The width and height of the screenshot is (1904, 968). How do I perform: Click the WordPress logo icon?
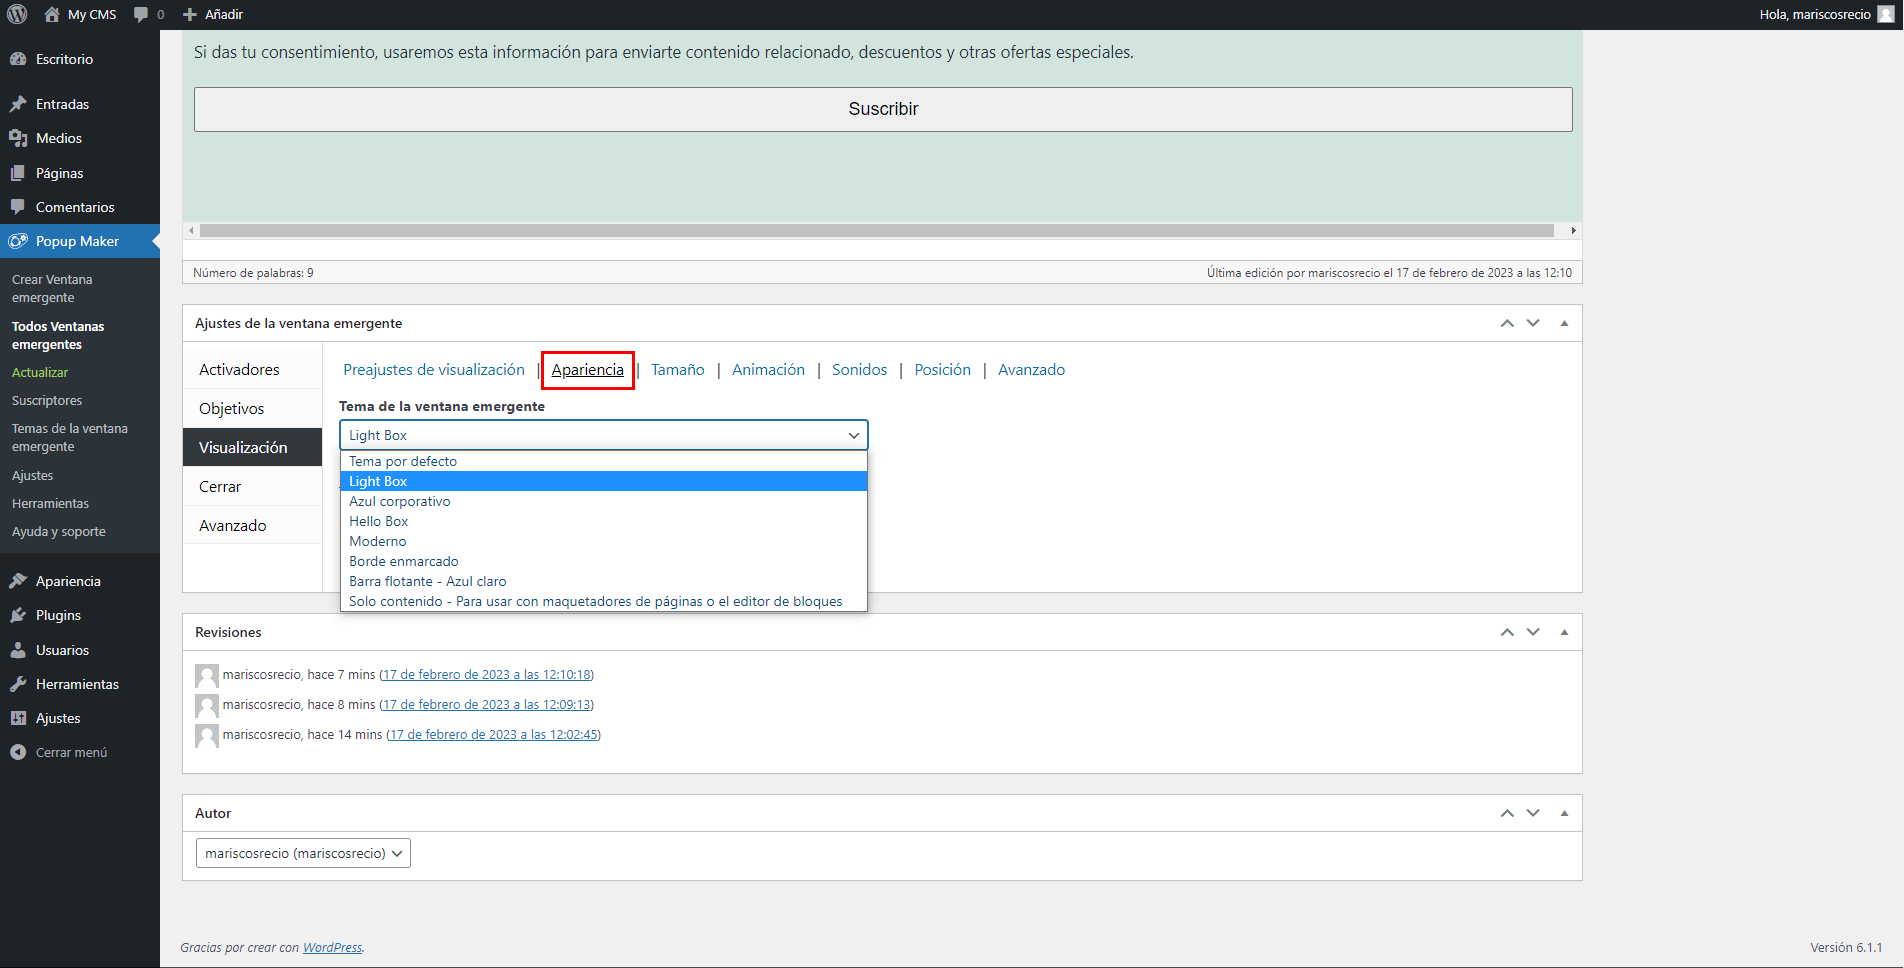click(17, 14)
